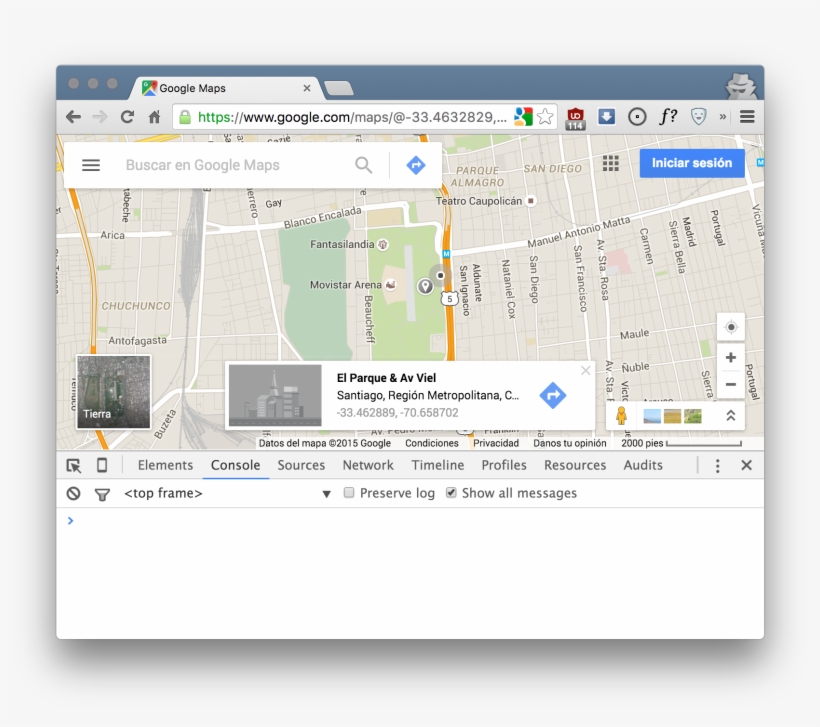Switch to the Elements tab

[165, 465]
